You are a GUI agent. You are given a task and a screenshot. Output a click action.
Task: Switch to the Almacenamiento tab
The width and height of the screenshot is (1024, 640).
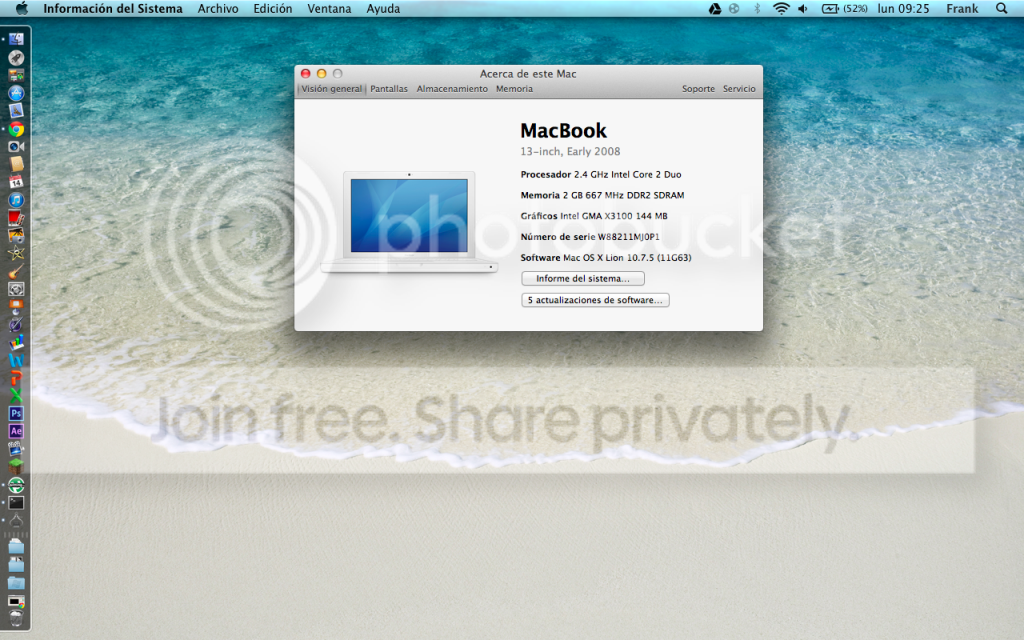point(452,89)
